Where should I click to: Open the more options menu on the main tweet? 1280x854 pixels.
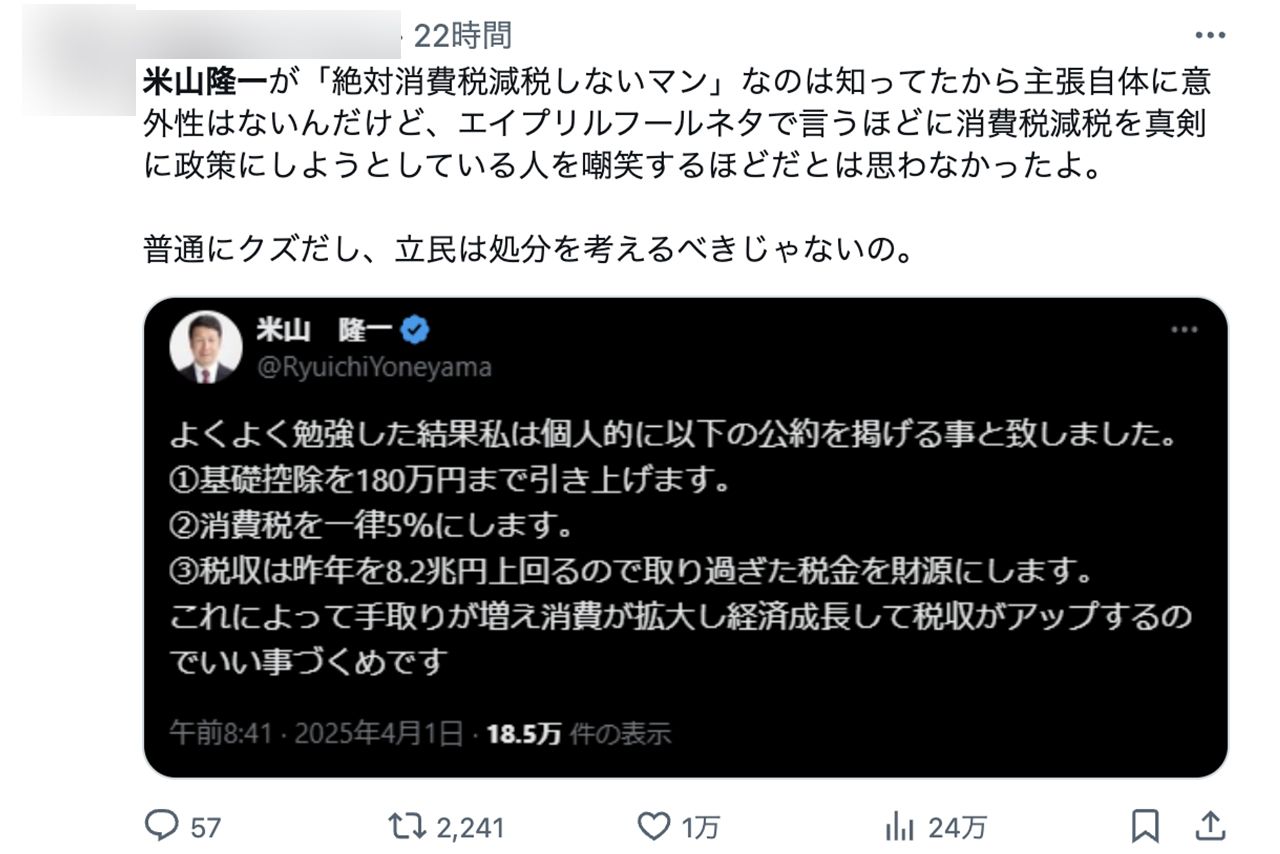[x=1209, y=33]
